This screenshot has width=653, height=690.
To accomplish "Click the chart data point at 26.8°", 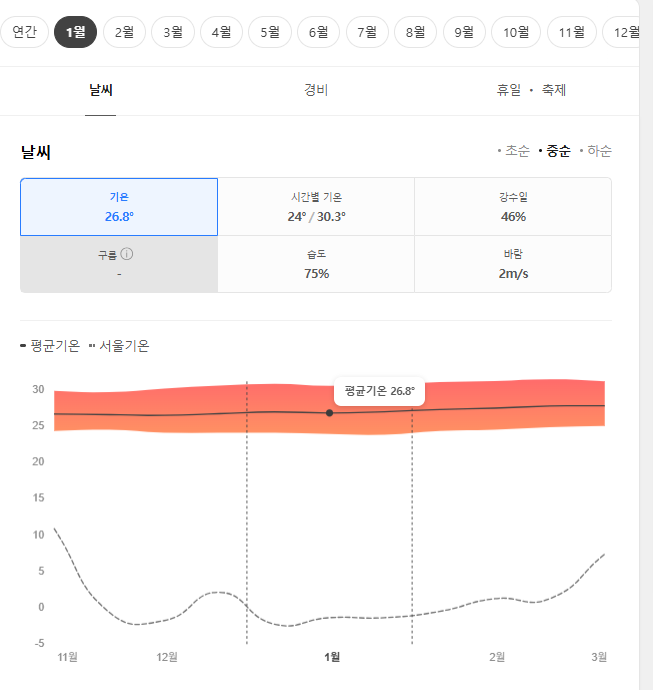I will pos(329,413).
